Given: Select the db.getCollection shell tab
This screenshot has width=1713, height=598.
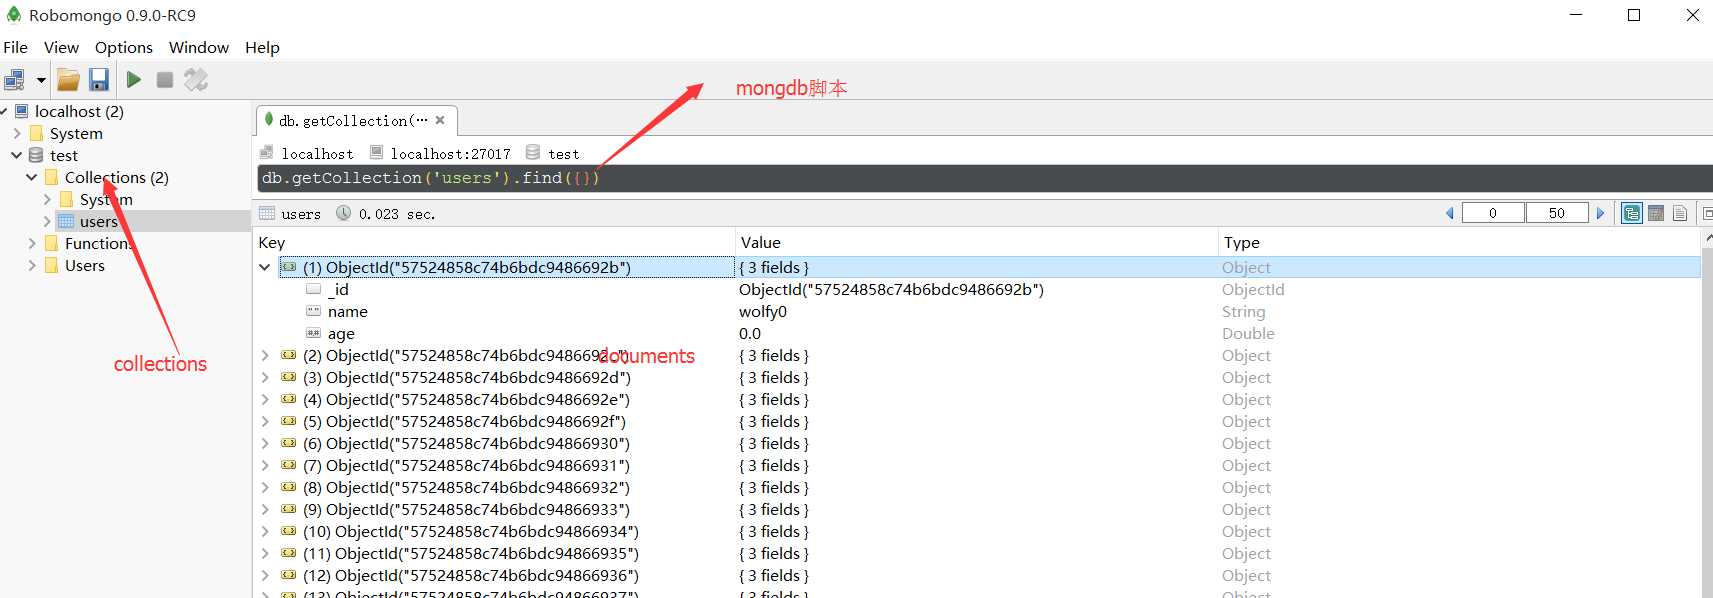Looking at the screenshot, I should (357, 121).
